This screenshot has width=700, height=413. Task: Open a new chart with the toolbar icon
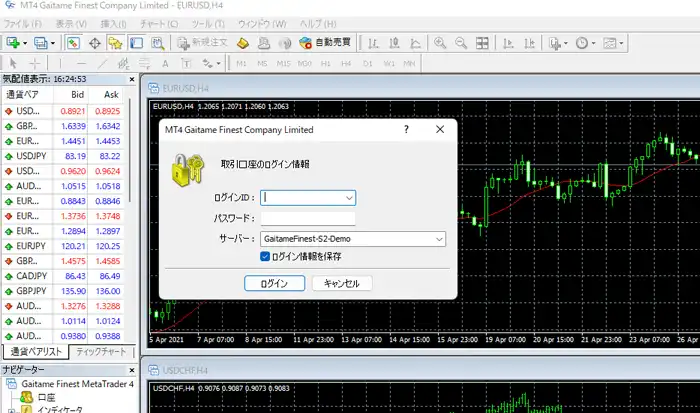[13, 43]
